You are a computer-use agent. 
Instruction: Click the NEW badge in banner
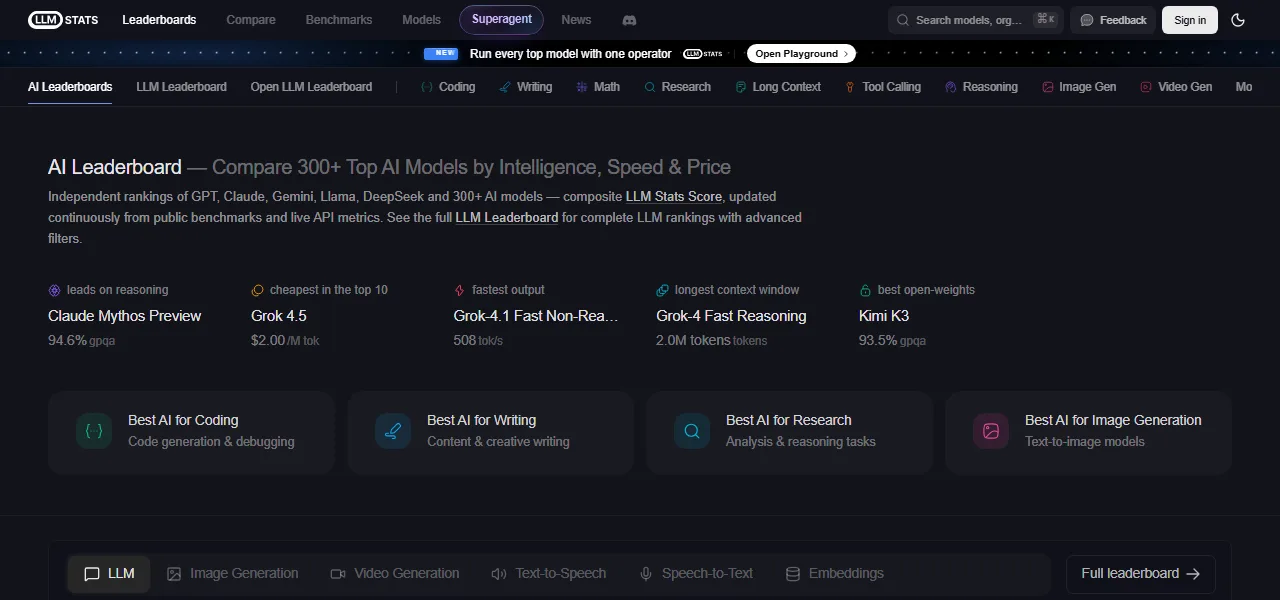coord(441,54)
